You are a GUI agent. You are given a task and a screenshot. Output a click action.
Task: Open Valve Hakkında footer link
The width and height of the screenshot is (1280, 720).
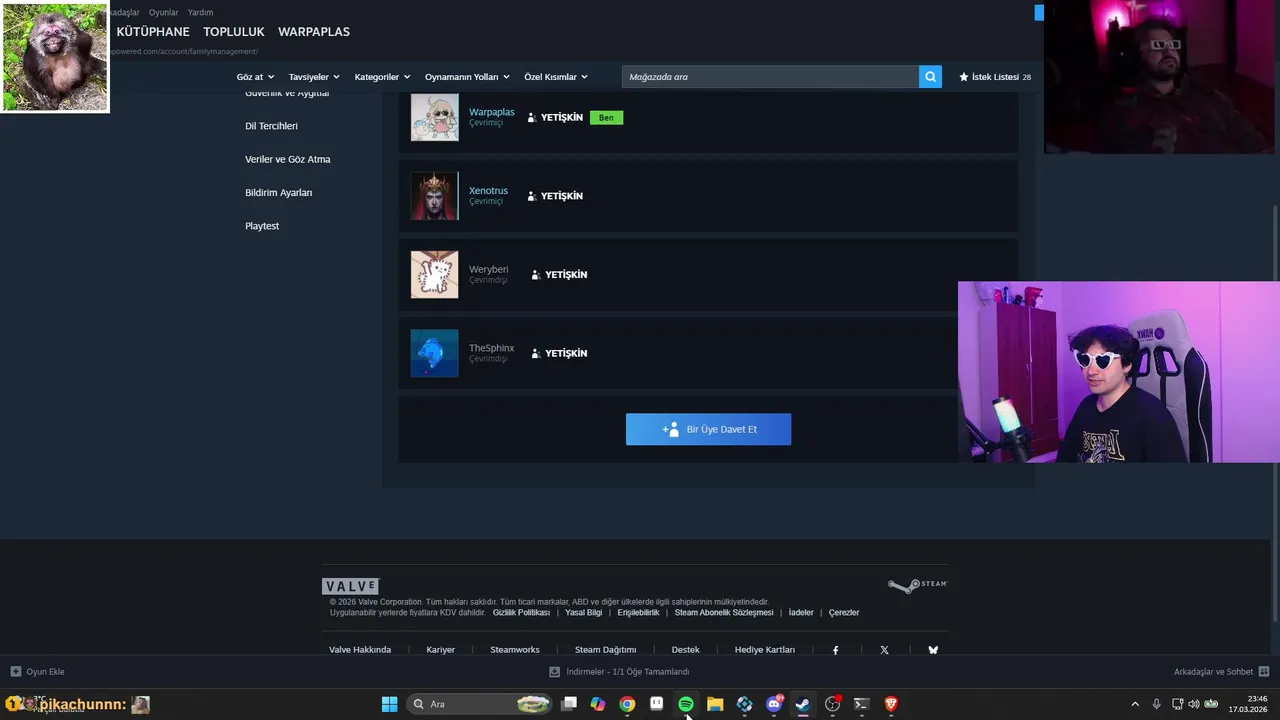360,650
